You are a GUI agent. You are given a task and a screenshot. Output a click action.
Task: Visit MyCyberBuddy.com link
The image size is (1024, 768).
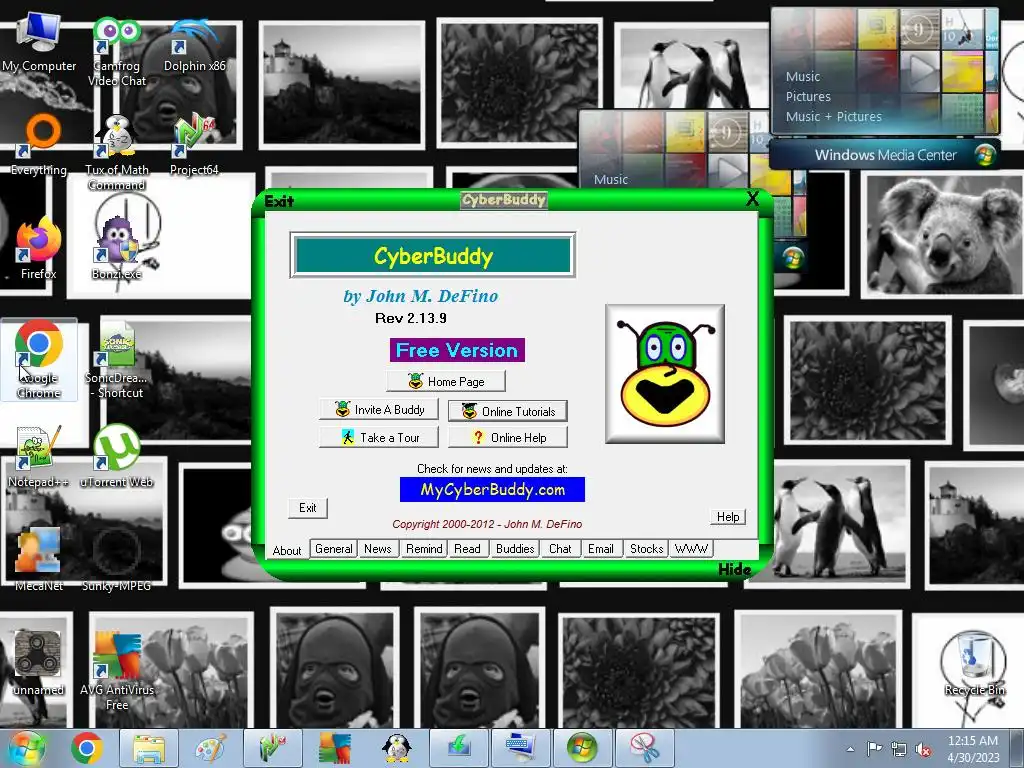(x=492, y=490)
